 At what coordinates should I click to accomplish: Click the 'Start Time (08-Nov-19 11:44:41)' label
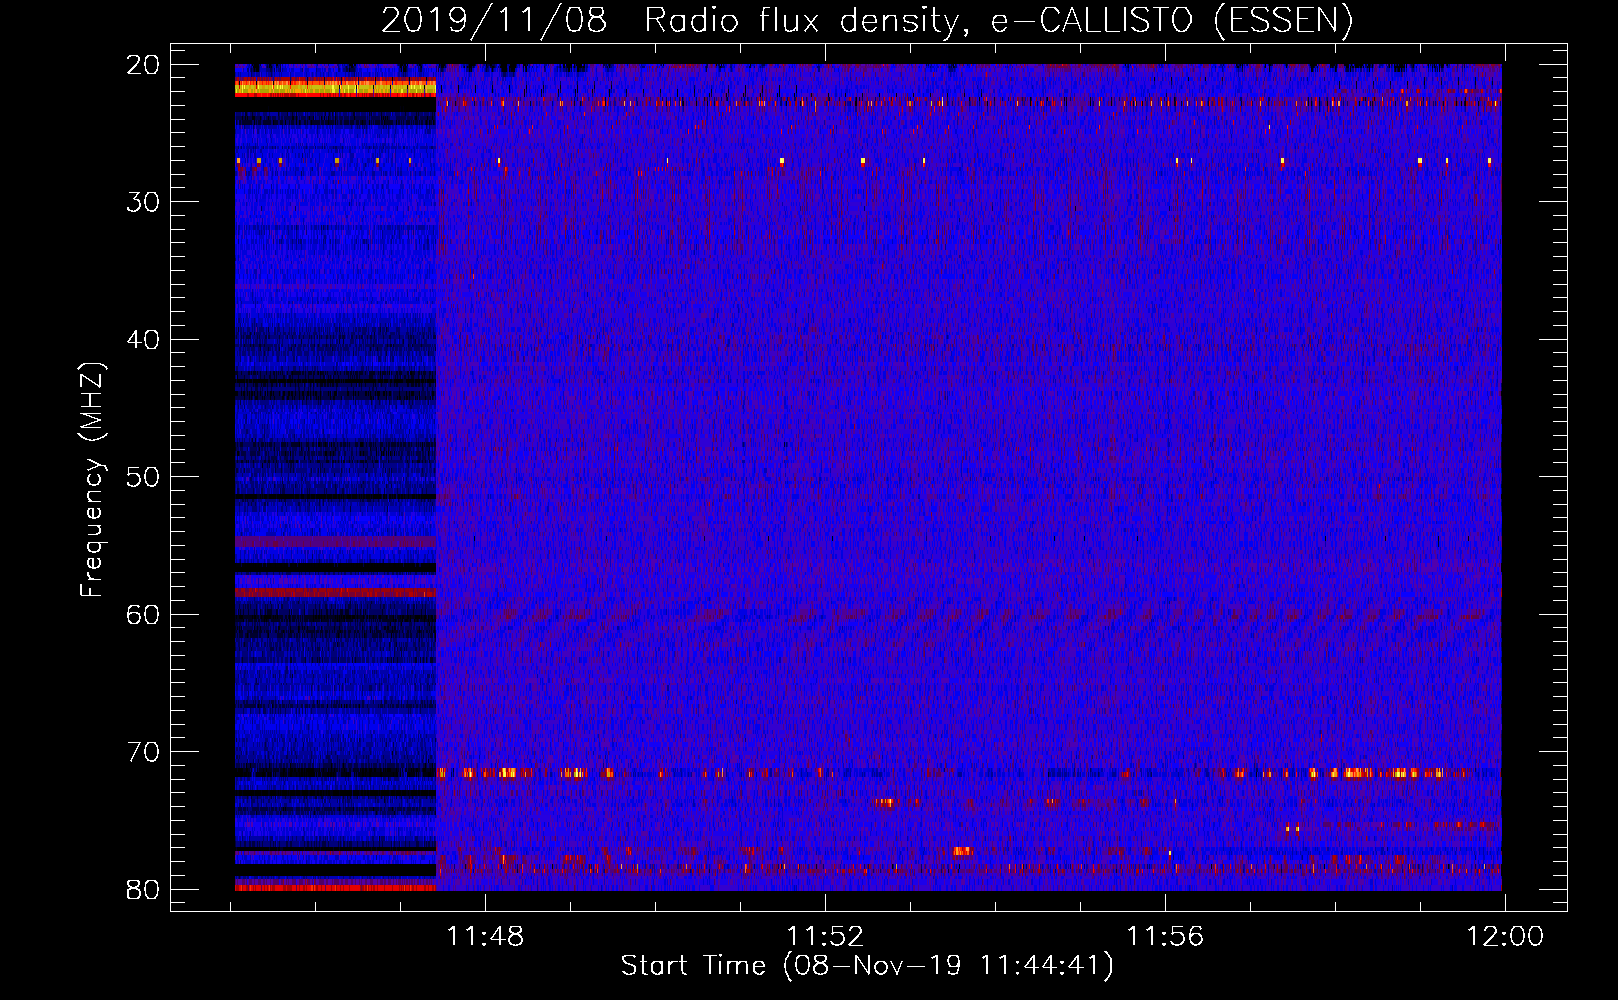867,966
